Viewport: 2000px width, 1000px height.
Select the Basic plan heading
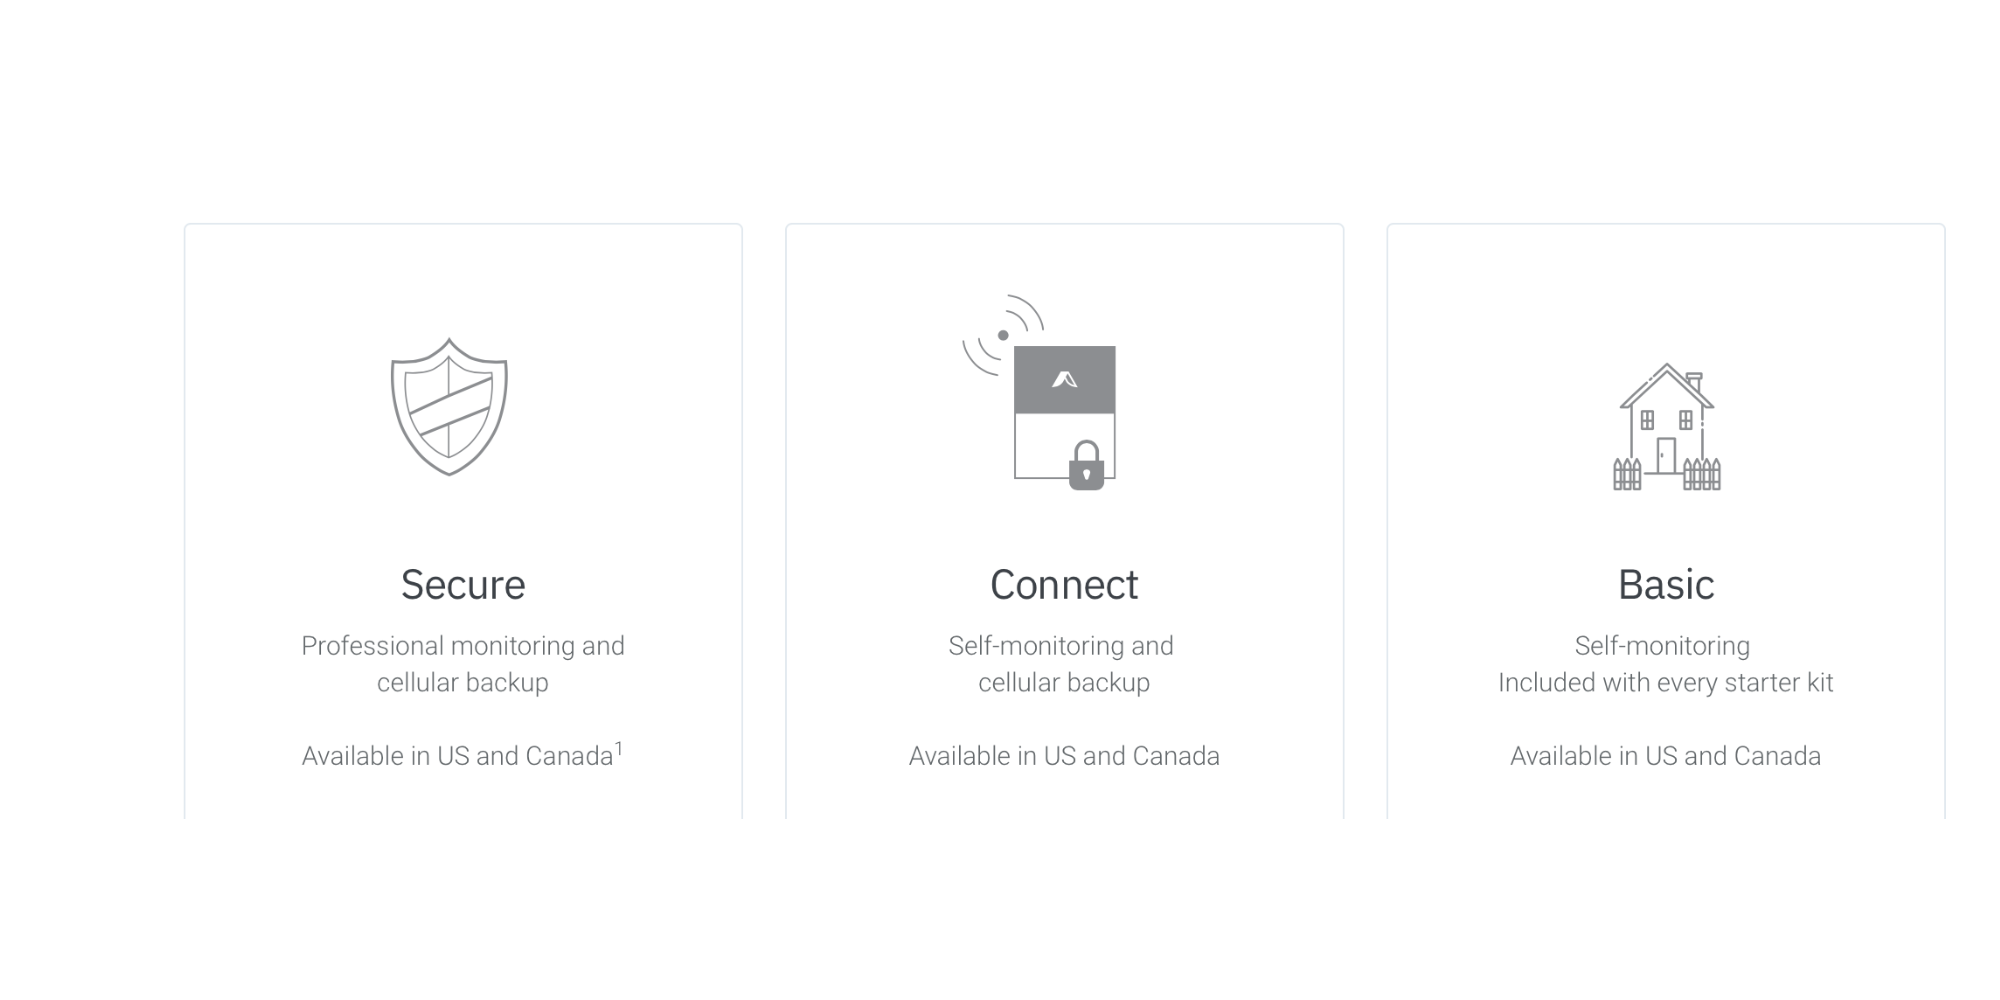coord(1666,585)
